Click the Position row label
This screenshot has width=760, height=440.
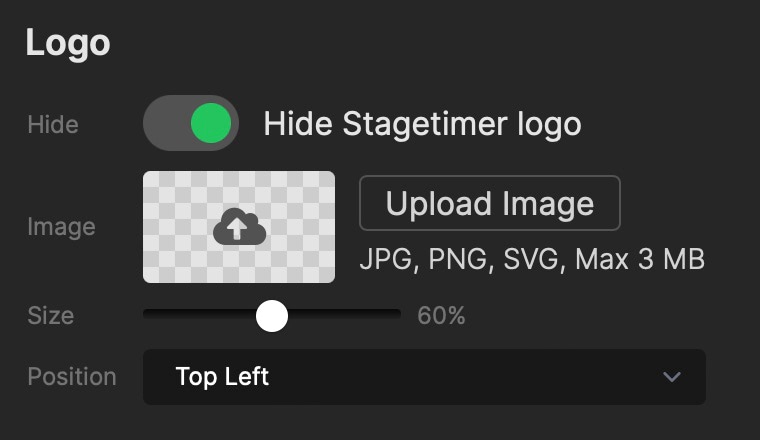71,377
